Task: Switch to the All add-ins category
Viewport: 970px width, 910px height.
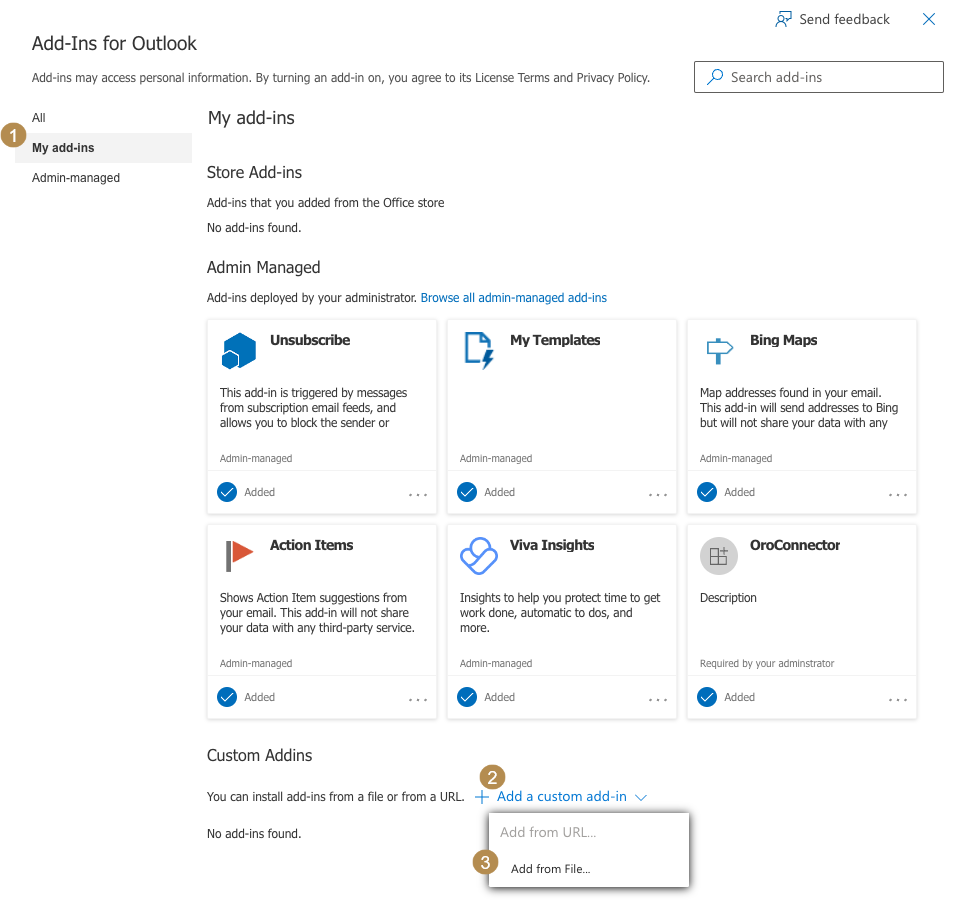Action: 39,118
